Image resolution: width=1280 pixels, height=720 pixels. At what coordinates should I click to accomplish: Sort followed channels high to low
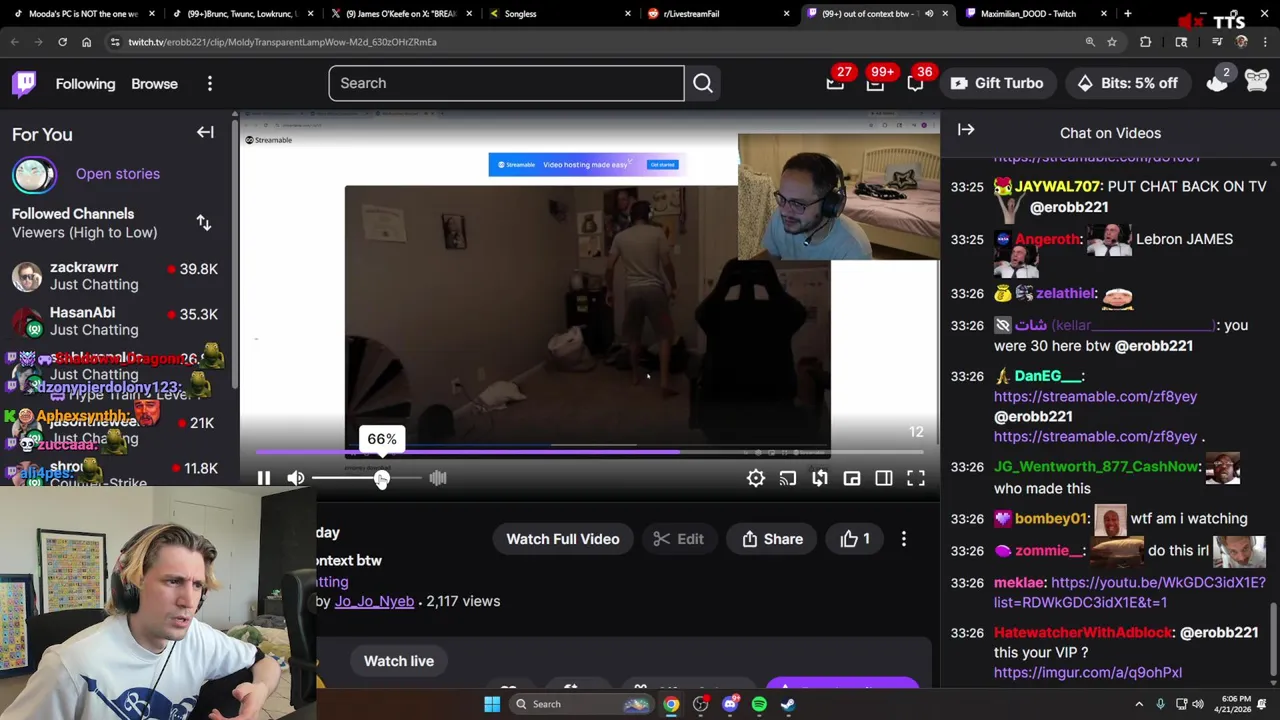[204, 223]
